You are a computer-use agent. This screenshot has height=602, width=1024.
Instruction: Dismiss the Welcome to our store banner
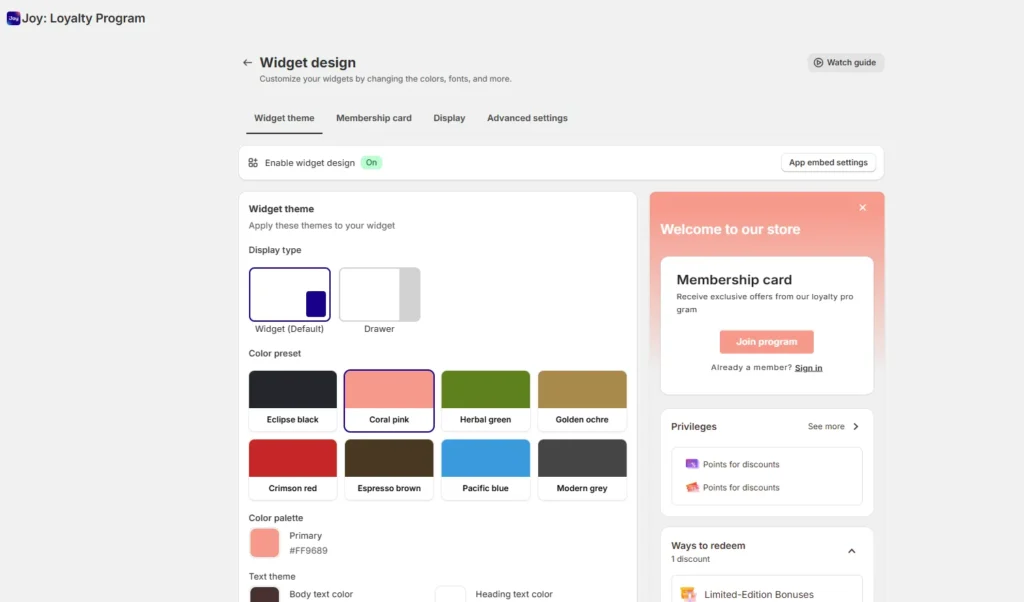[862, 207]
